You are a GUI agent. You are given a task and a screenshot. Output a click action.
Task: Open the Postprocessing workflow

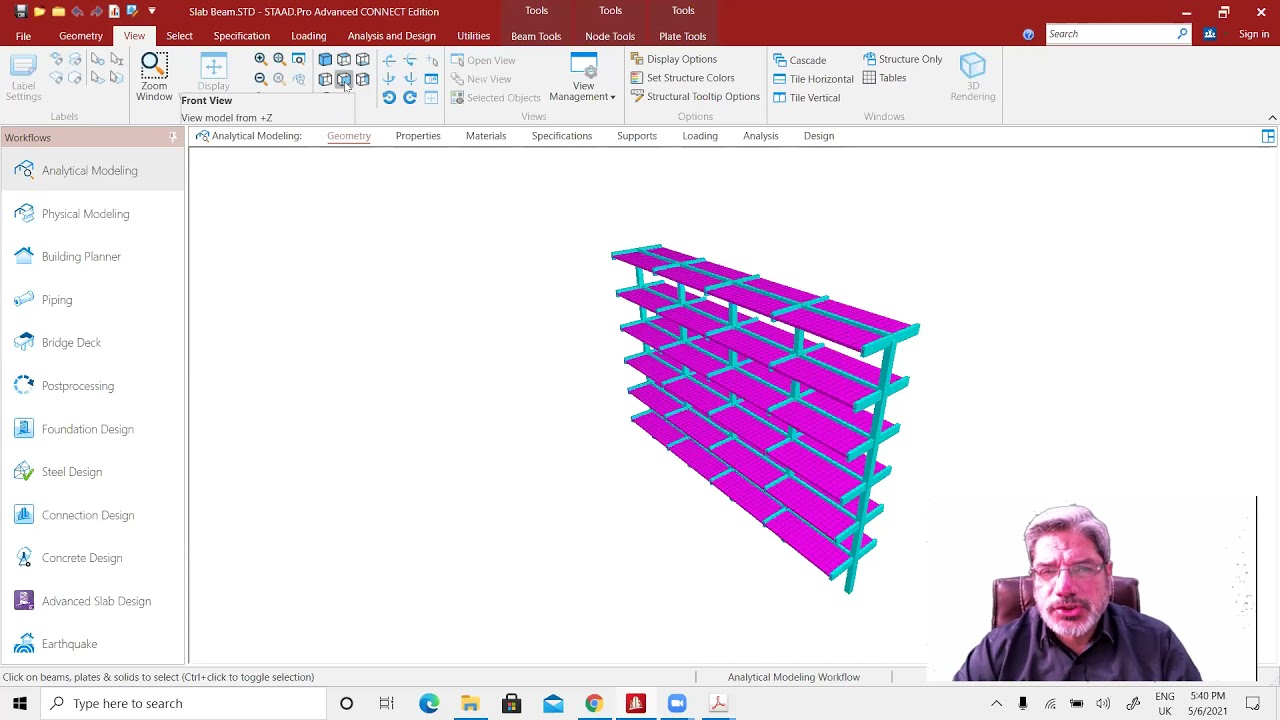point(91,386)
